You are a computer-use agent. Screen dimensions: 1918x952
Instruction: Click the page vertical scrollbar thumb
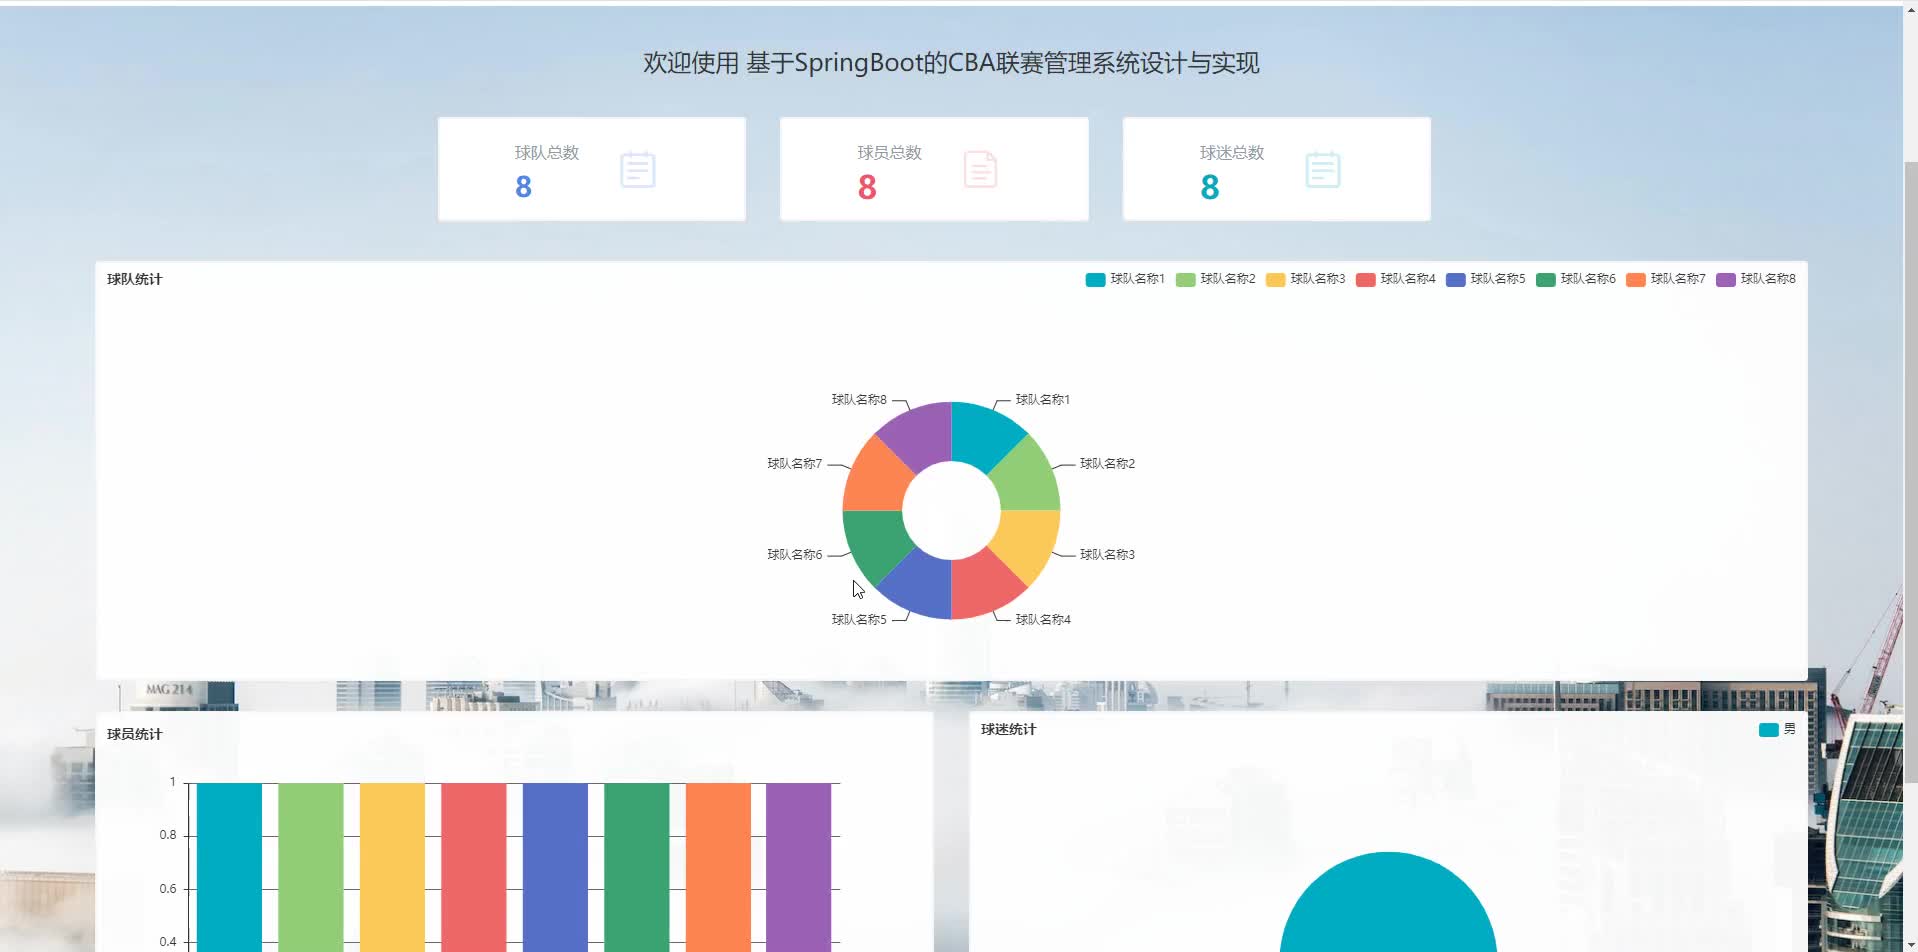pyautogui.click(x=1910, y=470)
